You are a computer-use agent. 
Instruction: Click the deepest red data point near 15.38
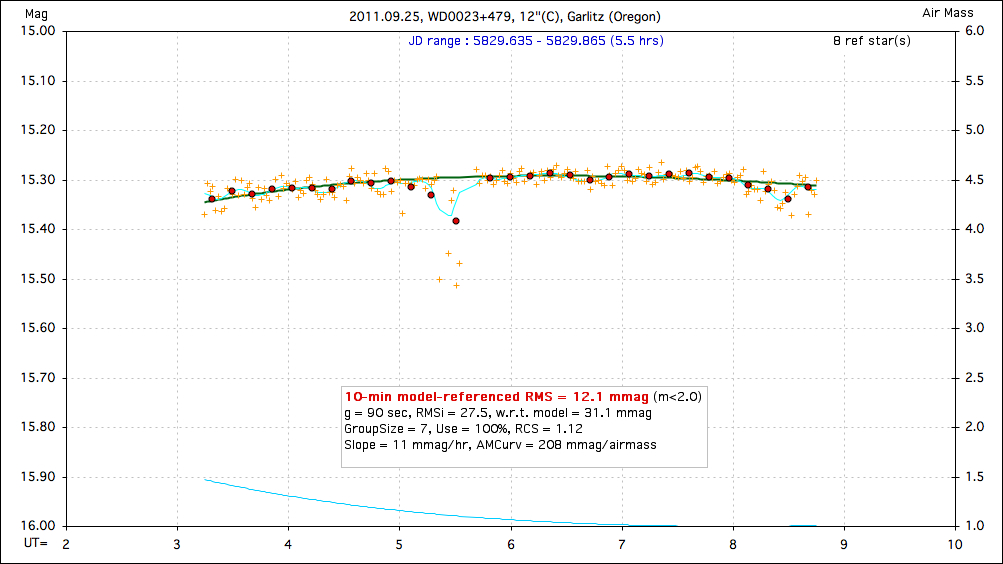pos(456,221)
